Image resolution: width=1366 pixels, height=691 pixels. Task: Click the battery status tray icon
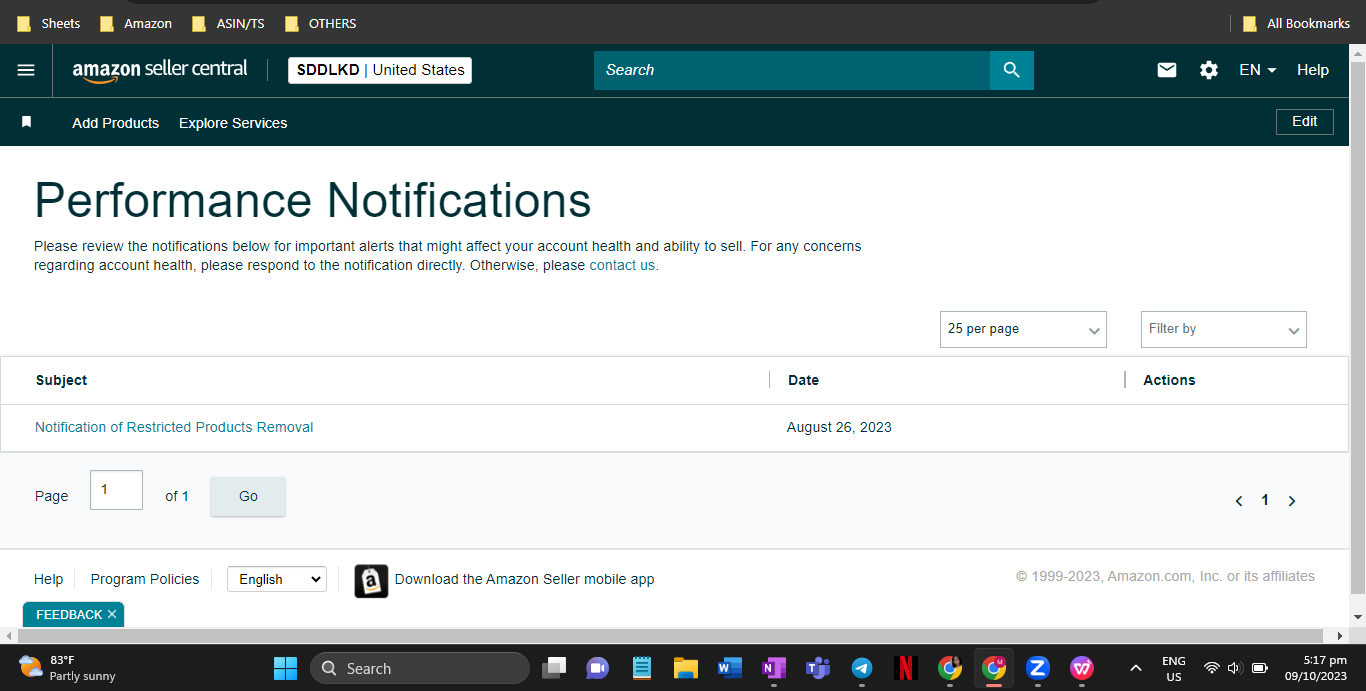[1259, 668]
